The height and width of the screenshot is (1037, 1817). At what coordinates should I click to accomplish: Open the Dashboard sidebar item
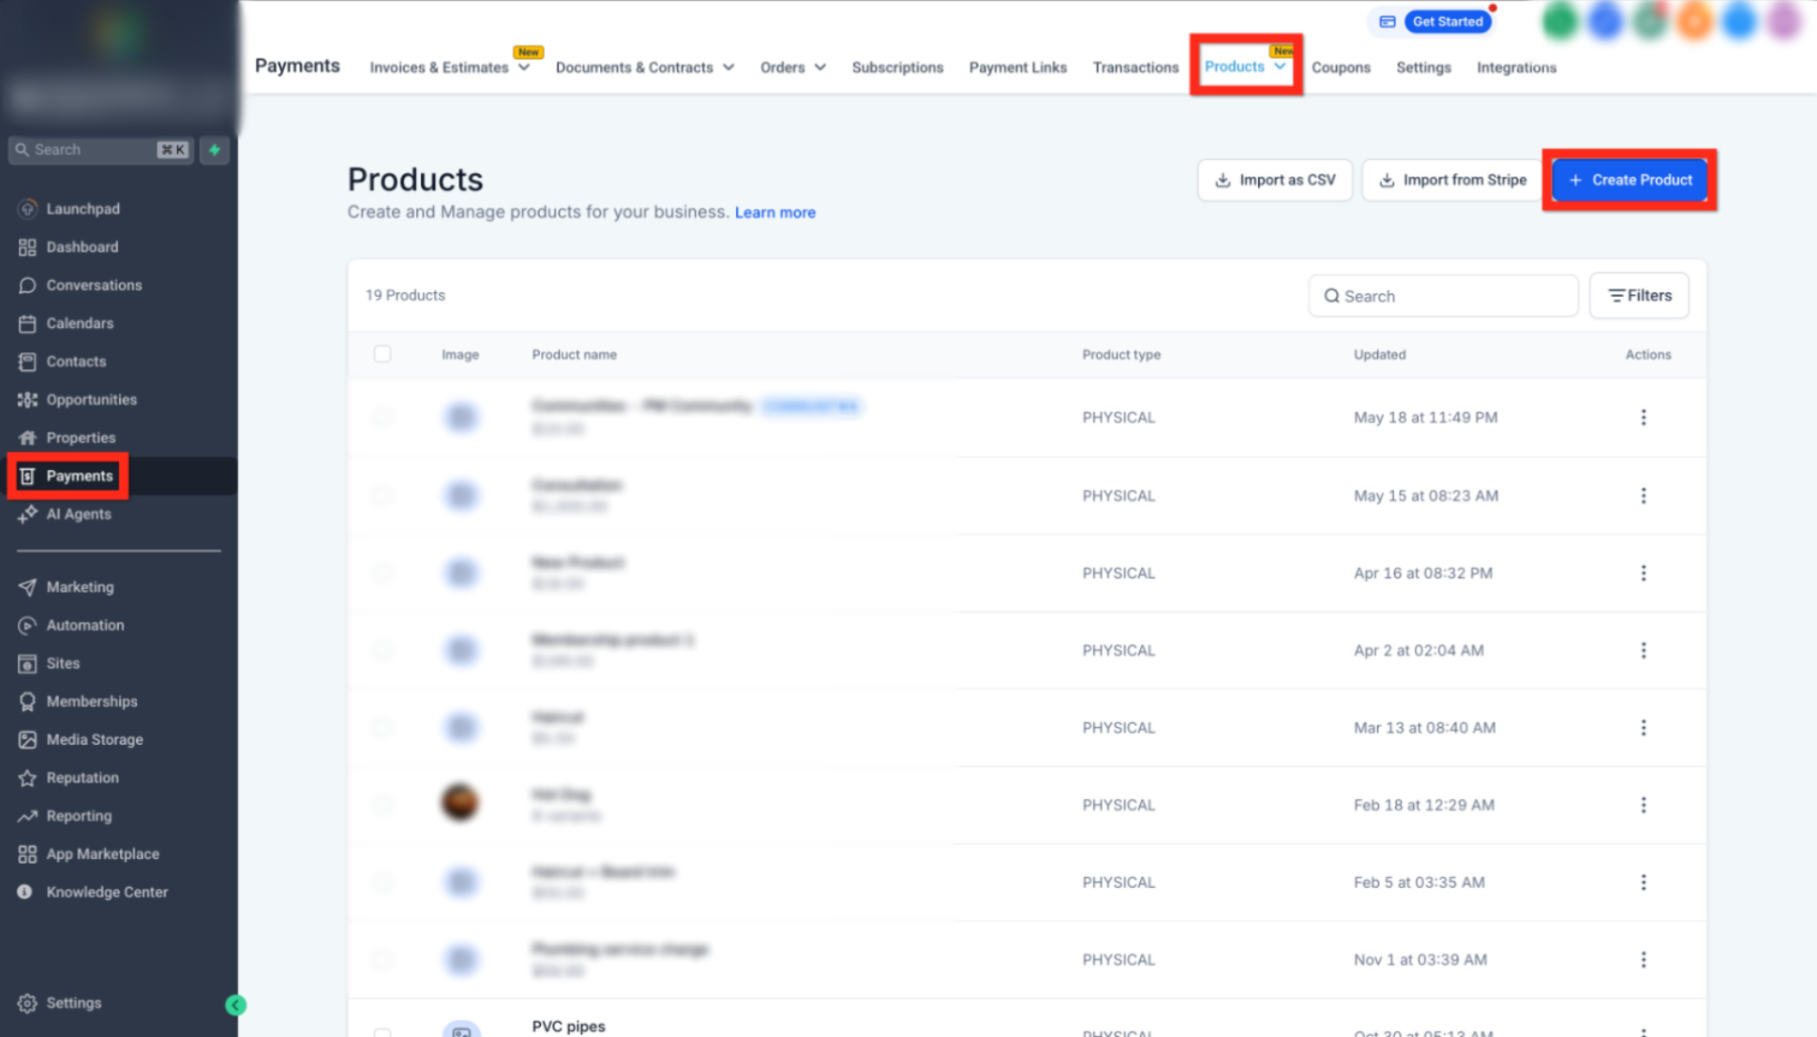[82, 247]
